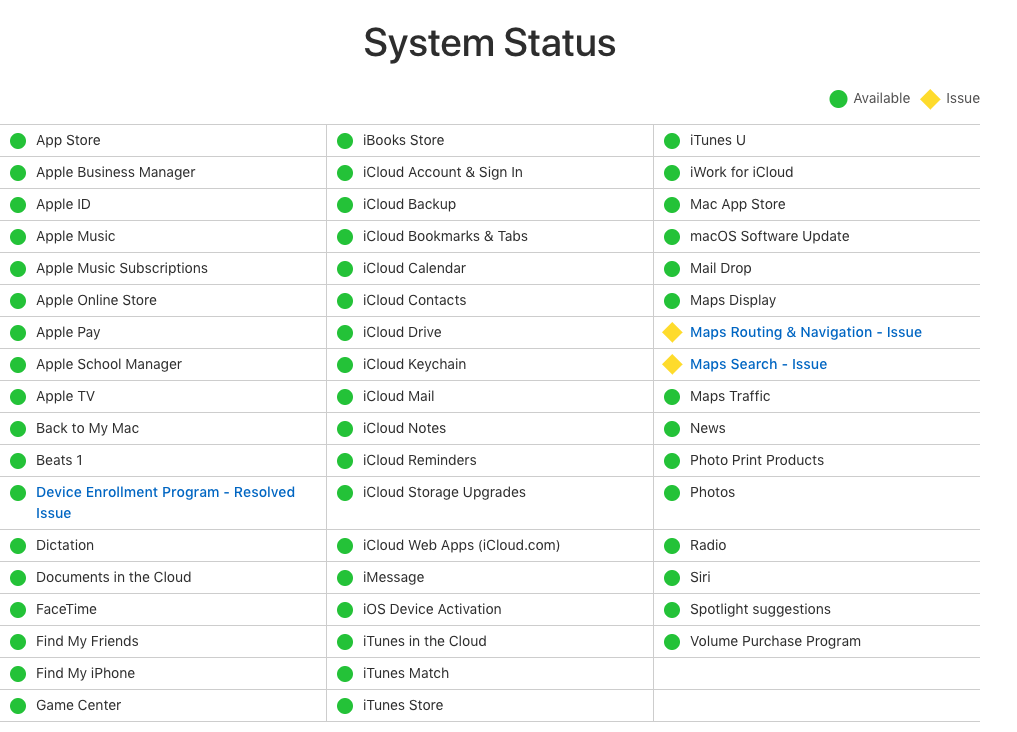The width and height of the screenshot is (1017, 732).
Task: Click the green status dot beside App Store
Action: coord(18,141)
